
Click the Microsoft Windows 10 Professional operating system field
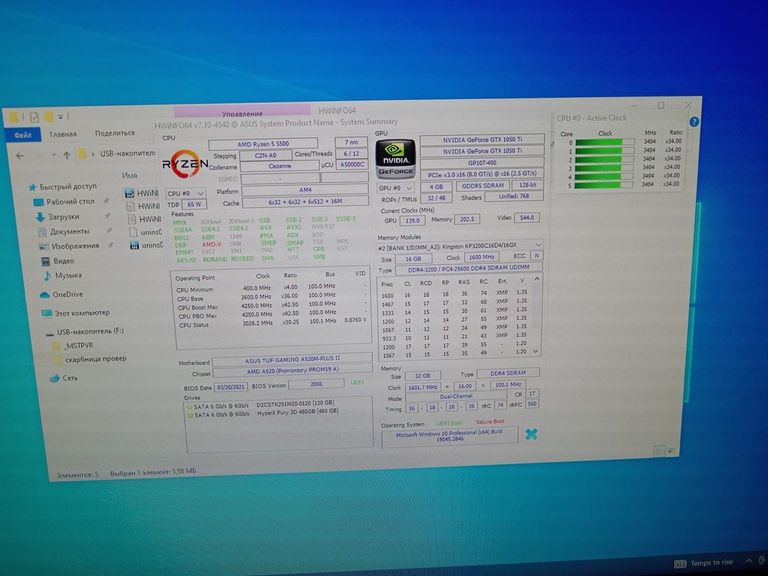point(450,436)
